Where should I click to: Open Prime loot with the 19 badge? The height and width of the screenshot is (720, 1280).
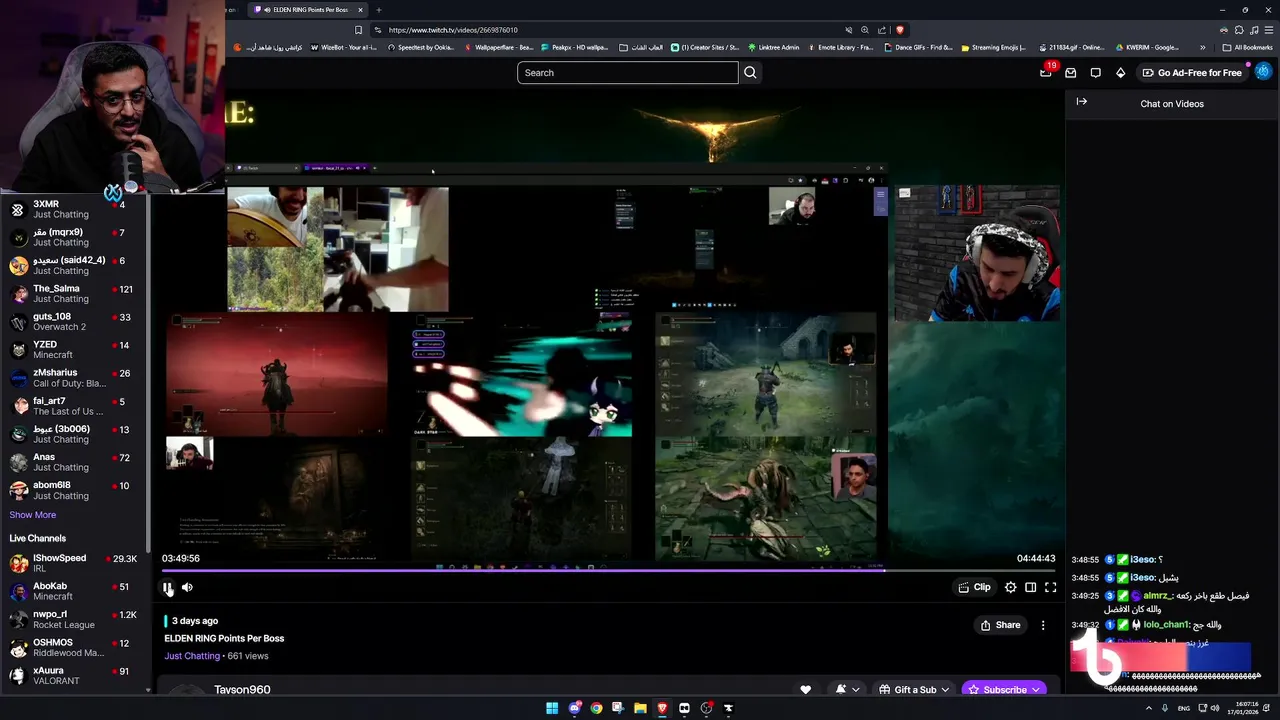(x=1045, y=72)
